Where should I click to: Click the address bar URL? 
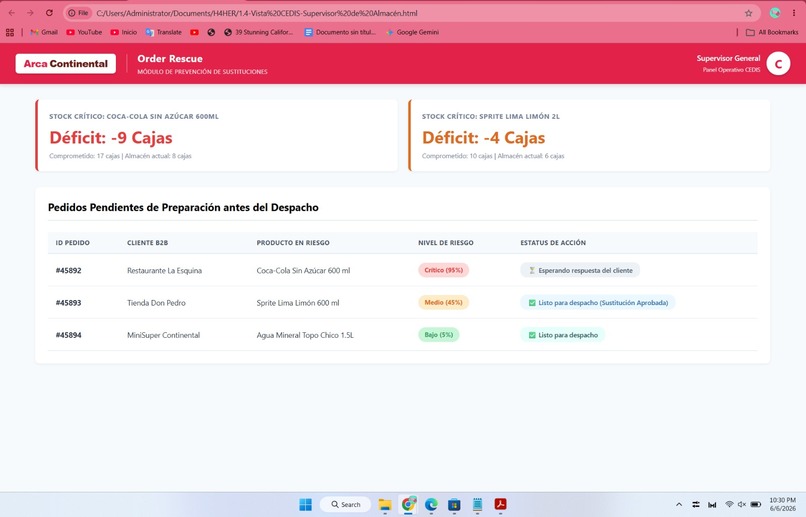[257, 13]
